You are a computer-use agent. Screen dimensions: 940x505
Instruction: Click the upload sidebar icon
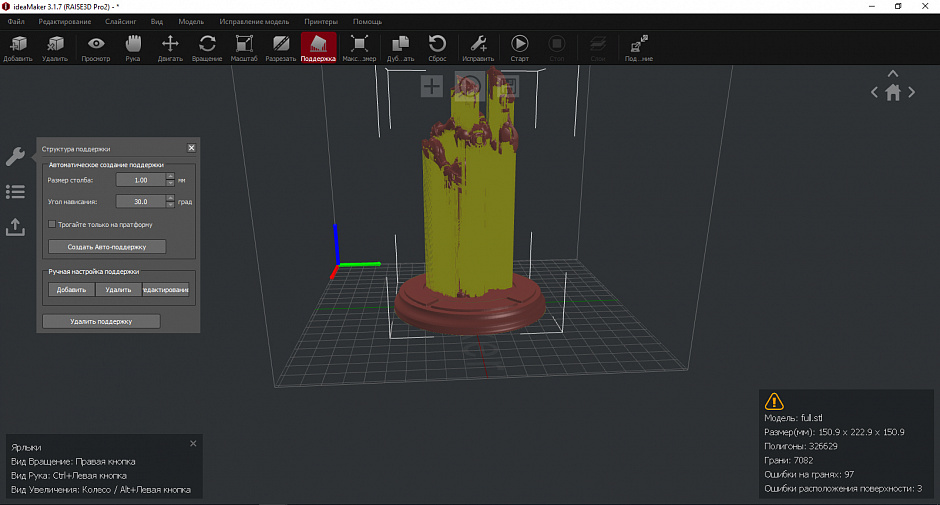pyautogui.click(x=15, y=227)
